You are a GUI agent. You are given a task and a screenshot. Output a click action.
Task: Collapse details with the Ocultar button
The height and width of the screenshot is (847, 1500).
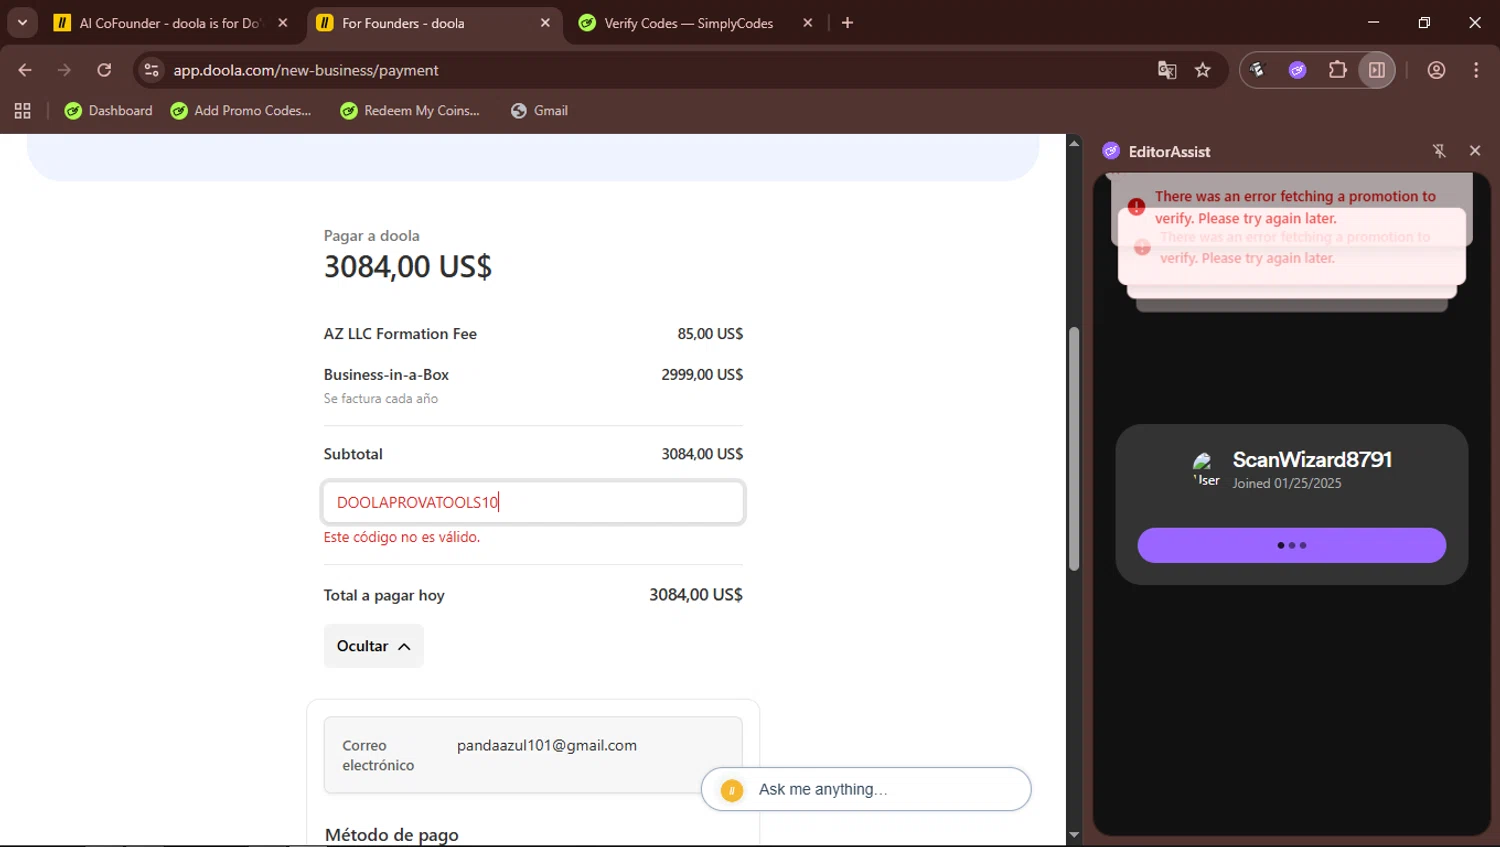coord(373,646)
